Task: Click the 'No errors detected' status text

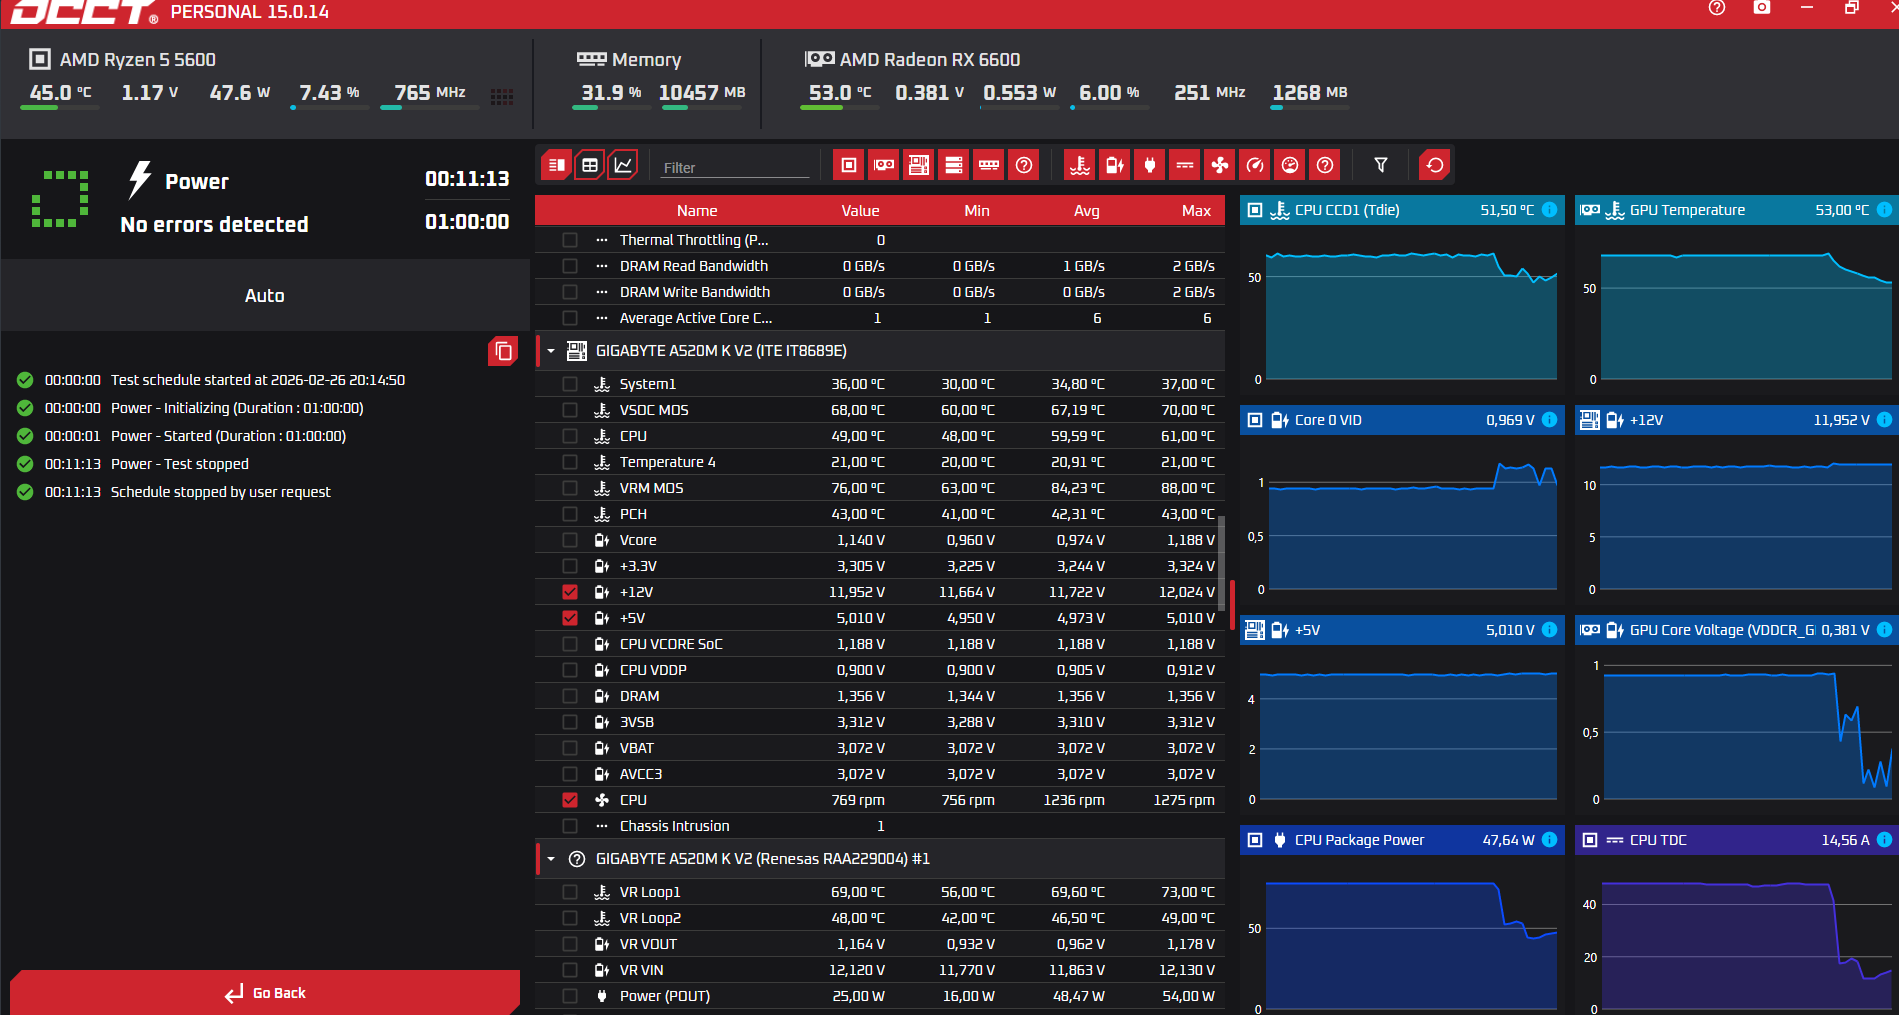Action: tap(214, 224)
